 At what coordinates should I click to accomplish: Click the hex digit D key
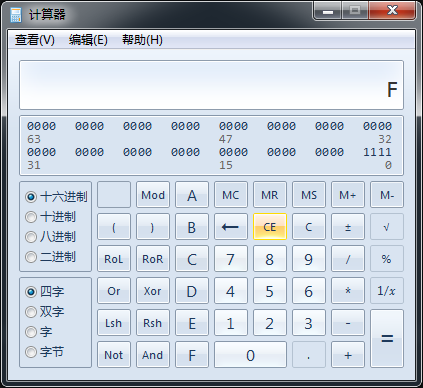(192, 291)
